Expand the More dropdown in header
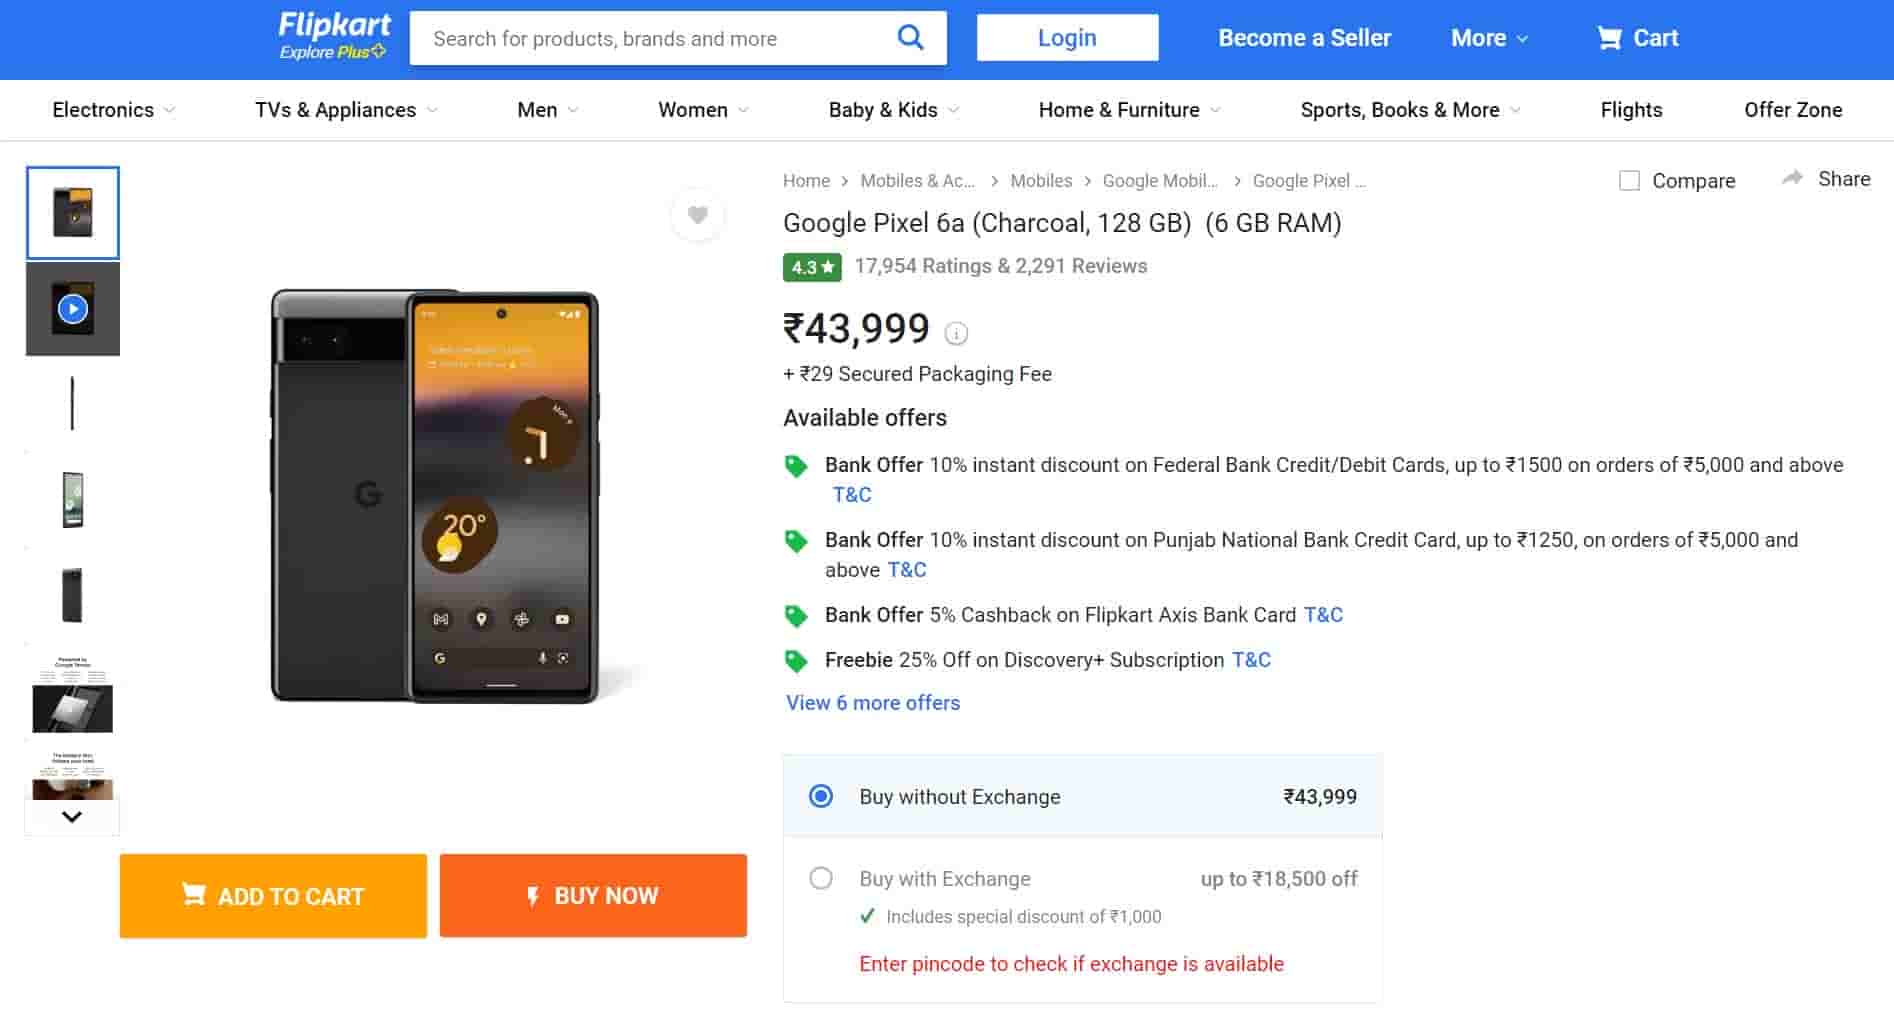This screenshot has width=1894, height=1021. [1489, 38]
